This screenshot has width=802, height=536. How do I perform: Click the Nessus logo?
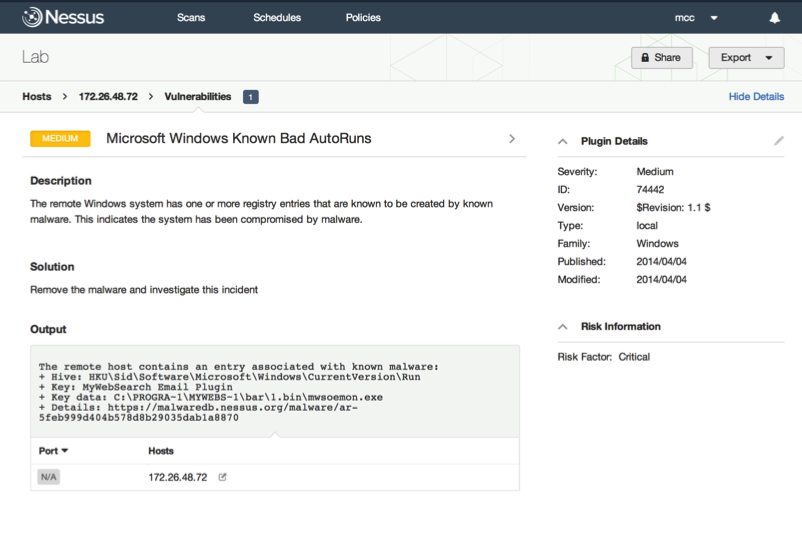(63, 17)
